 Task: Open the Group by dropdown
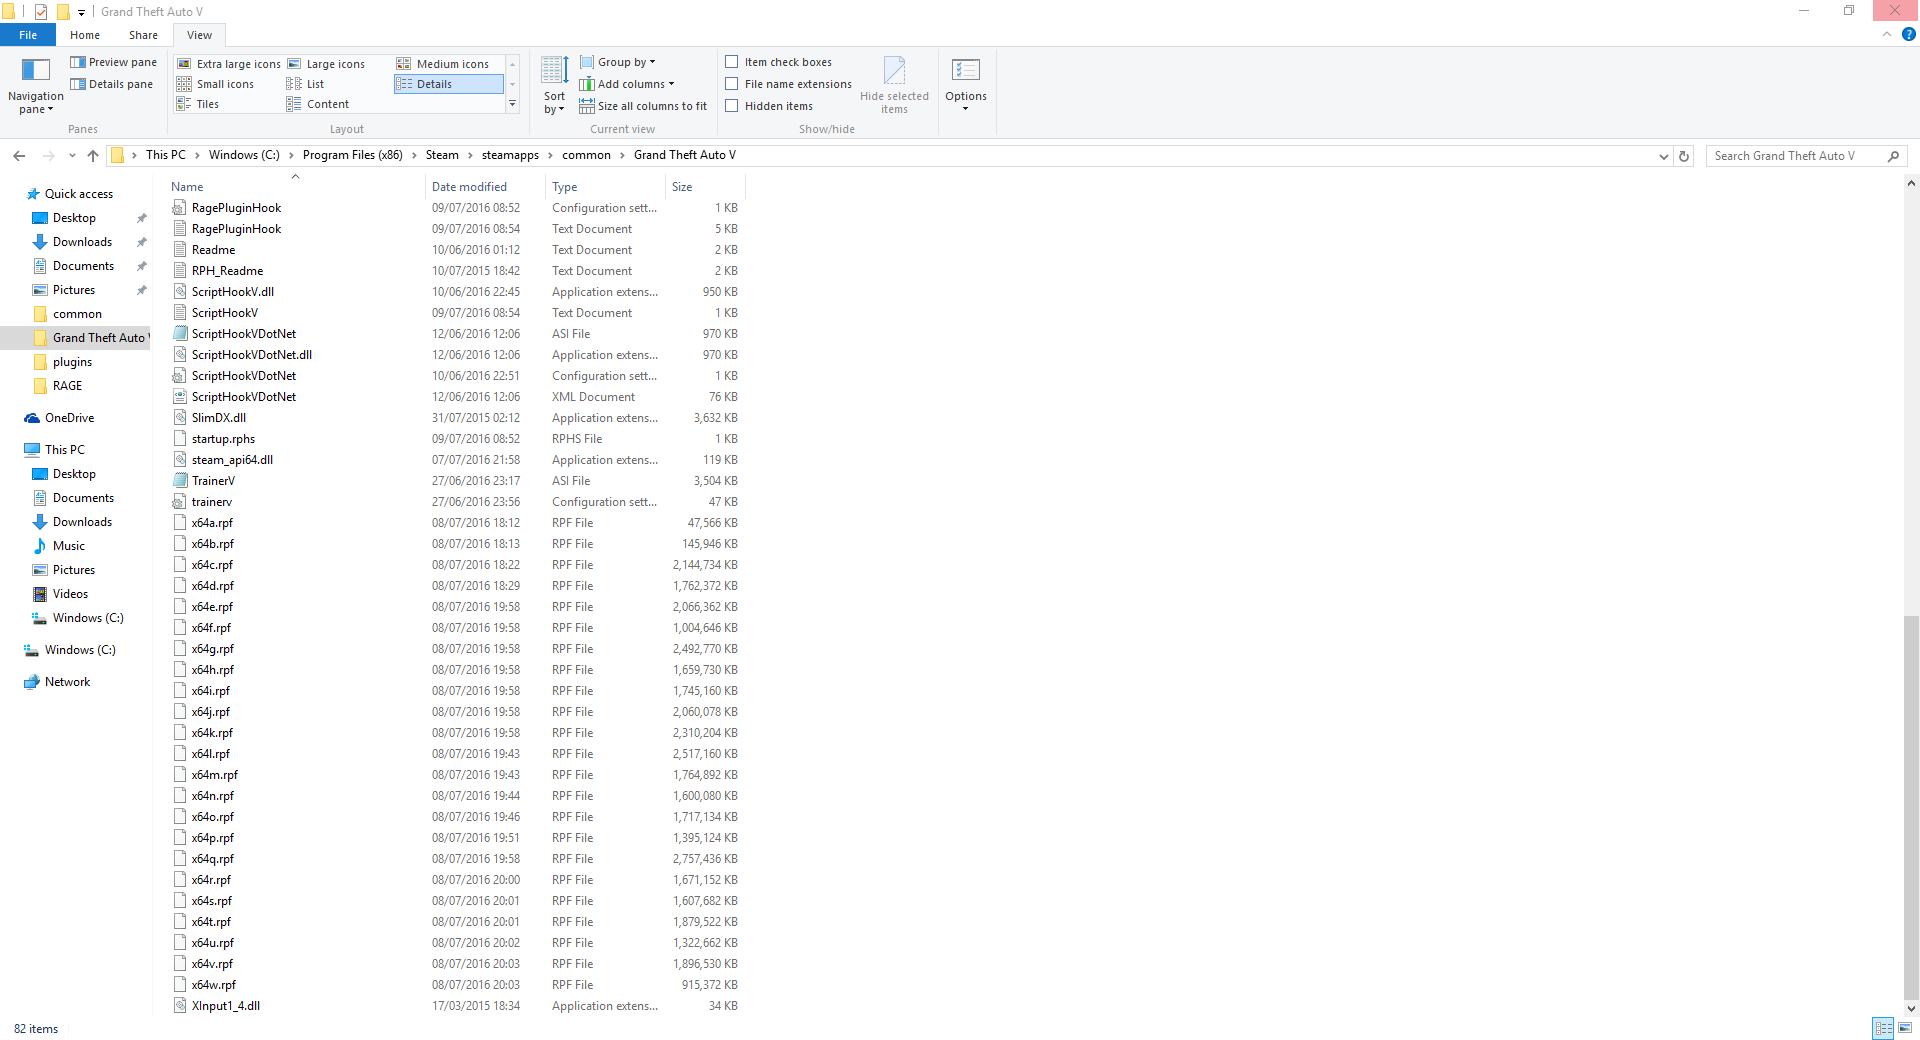618,62
